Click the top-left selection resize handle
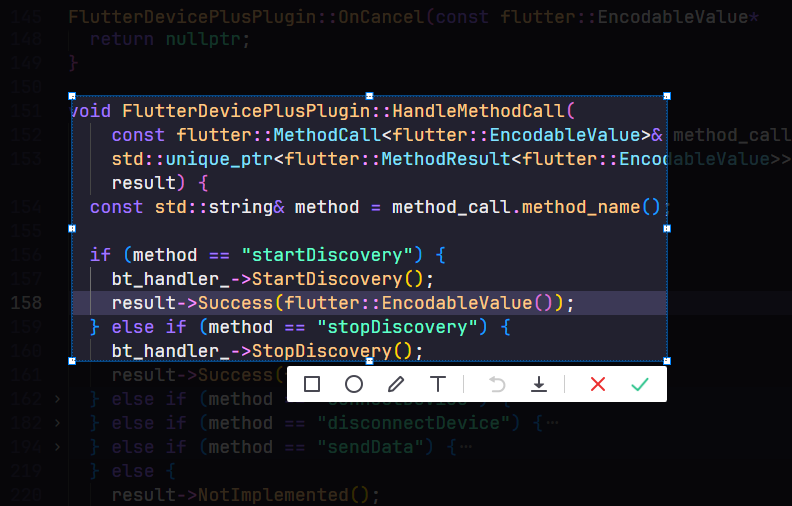 pos(72,96)
